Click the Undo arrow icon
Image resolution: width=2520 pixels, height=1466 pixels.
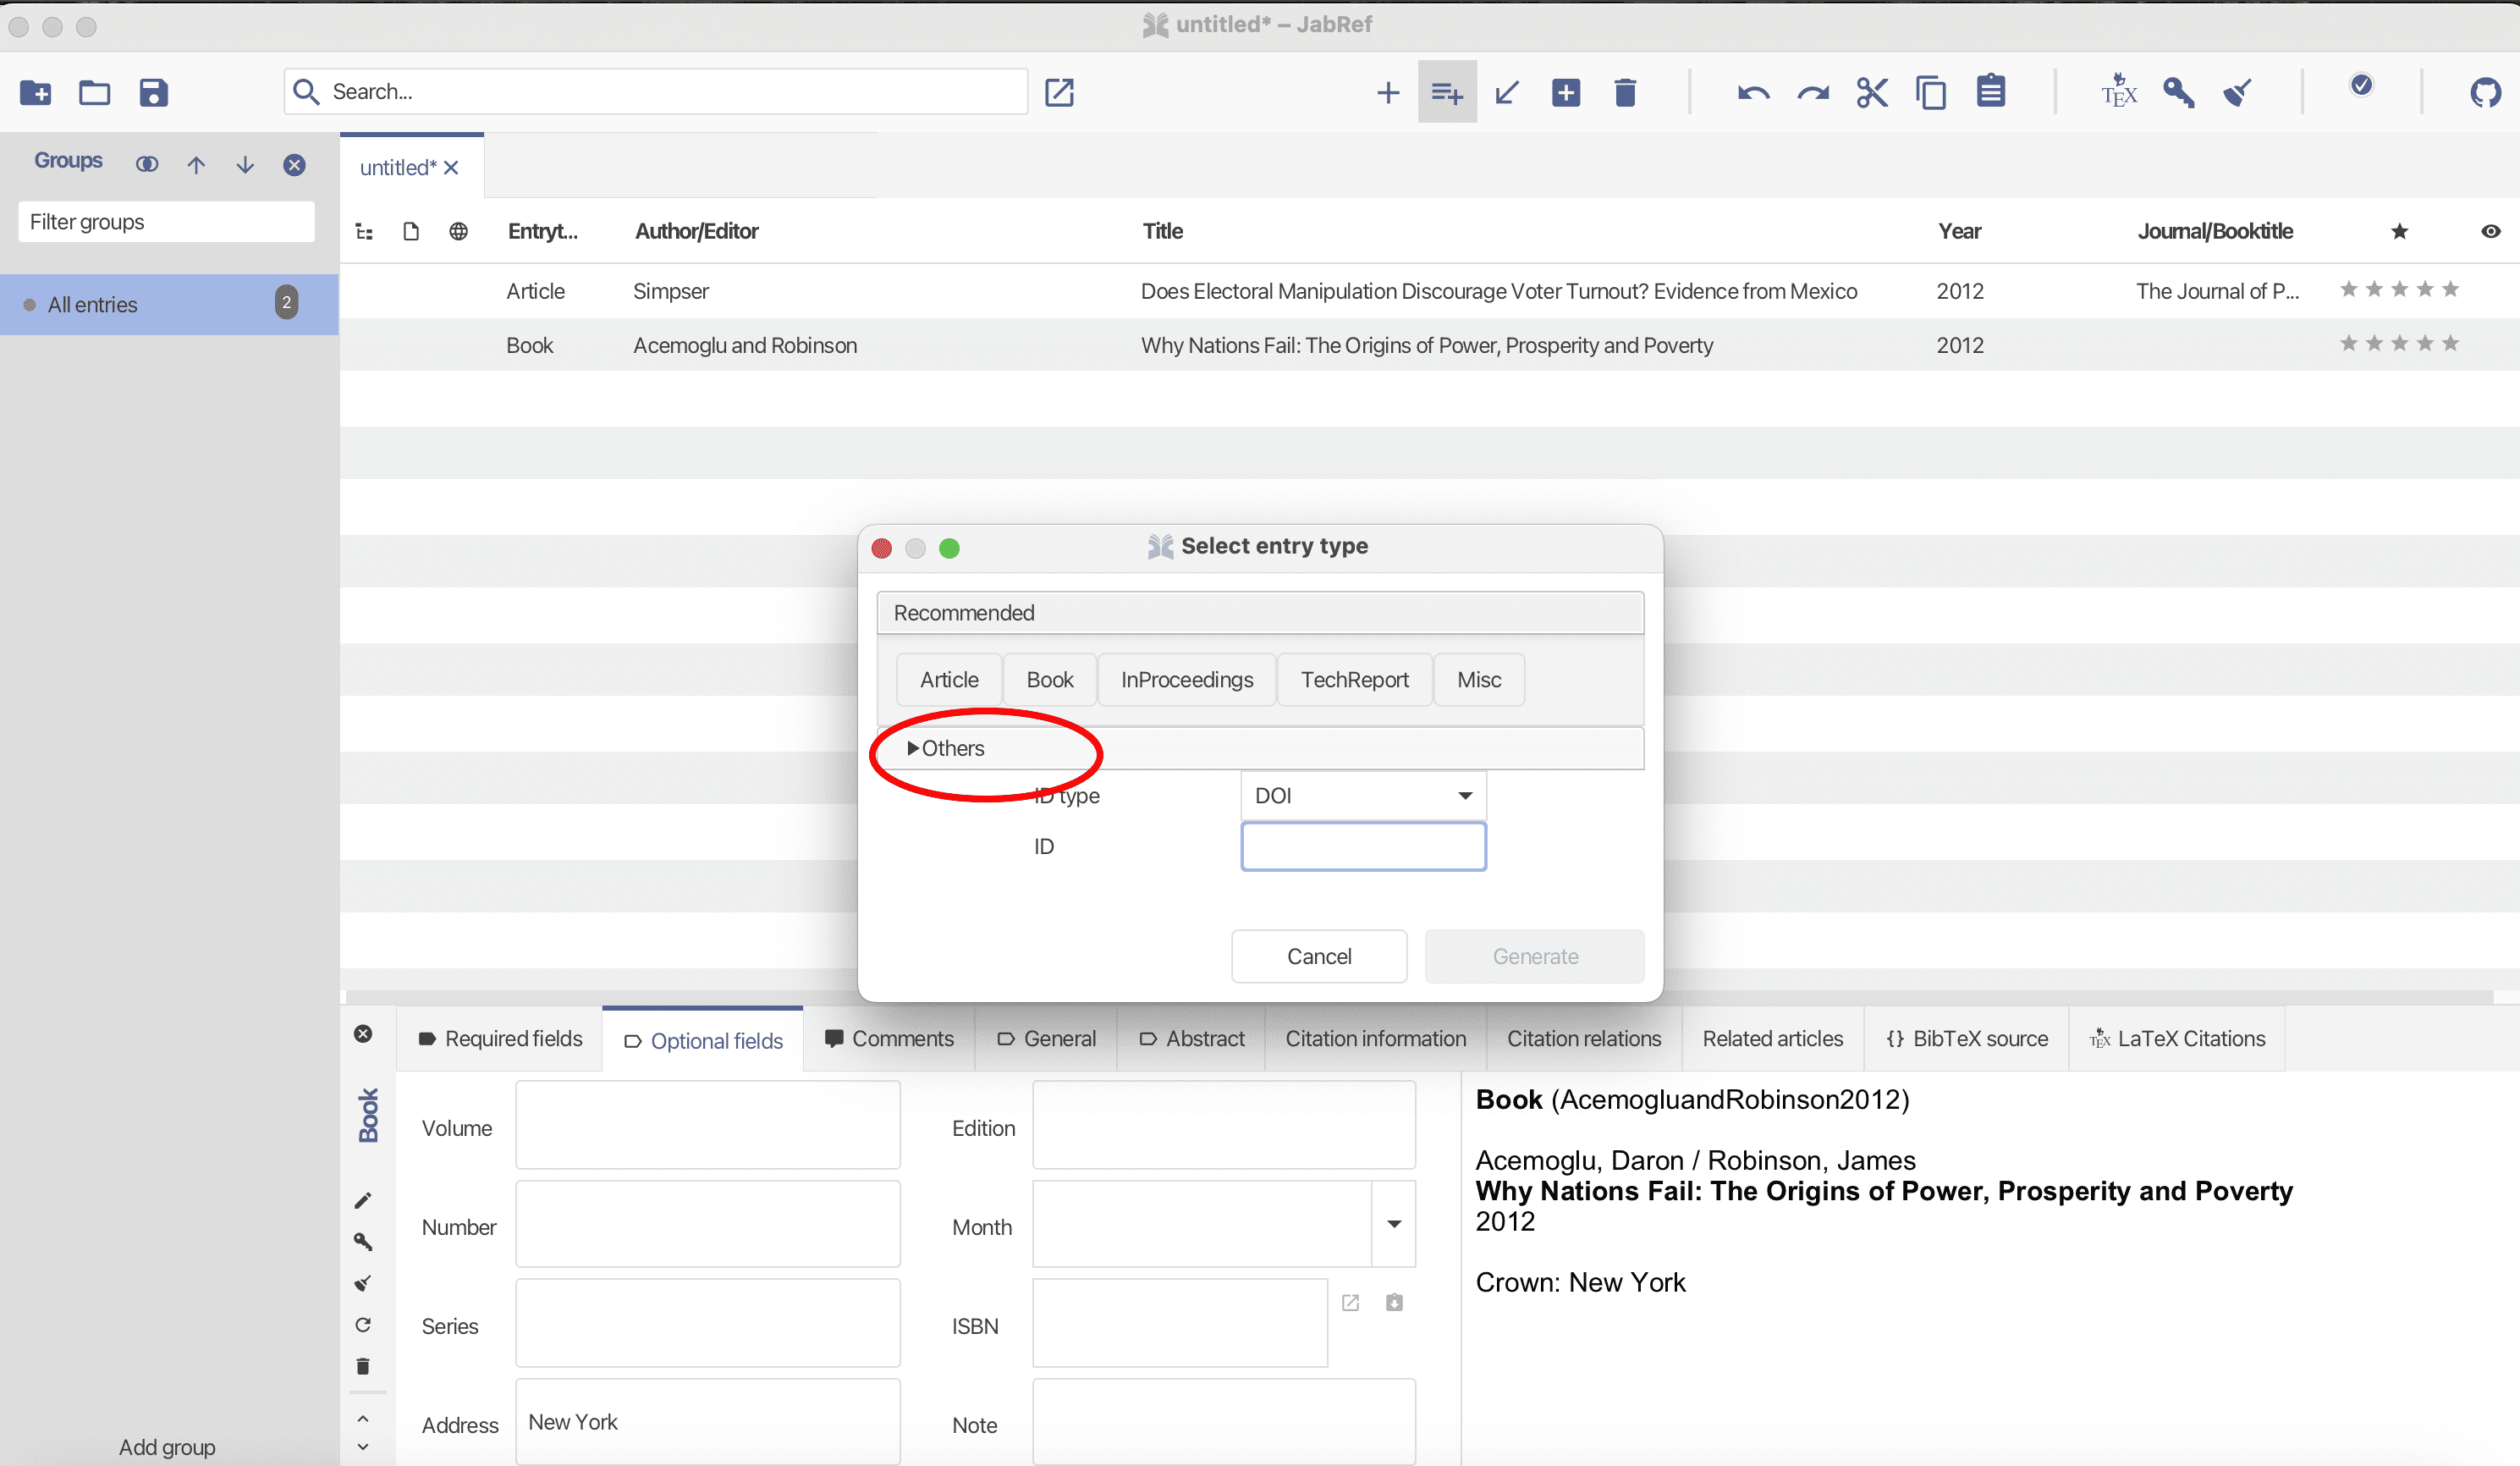tap(1753, 93)
